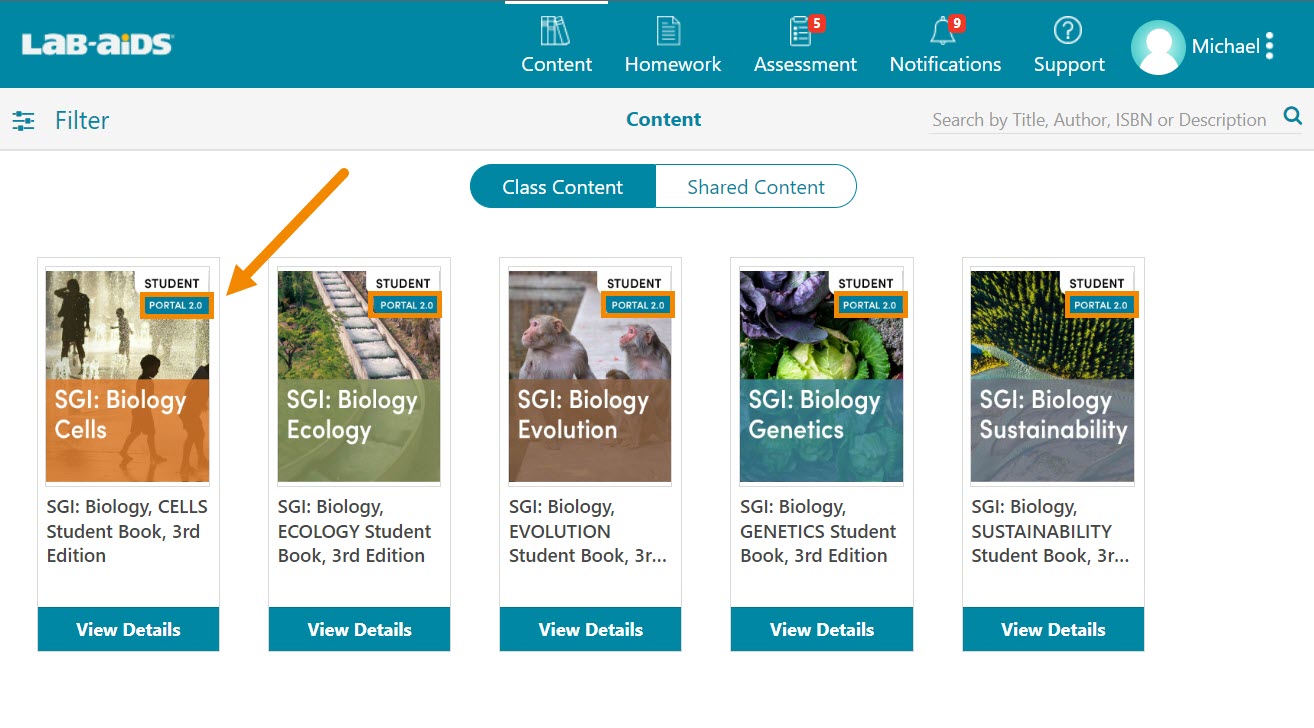Click the Homework document icon

669,32
